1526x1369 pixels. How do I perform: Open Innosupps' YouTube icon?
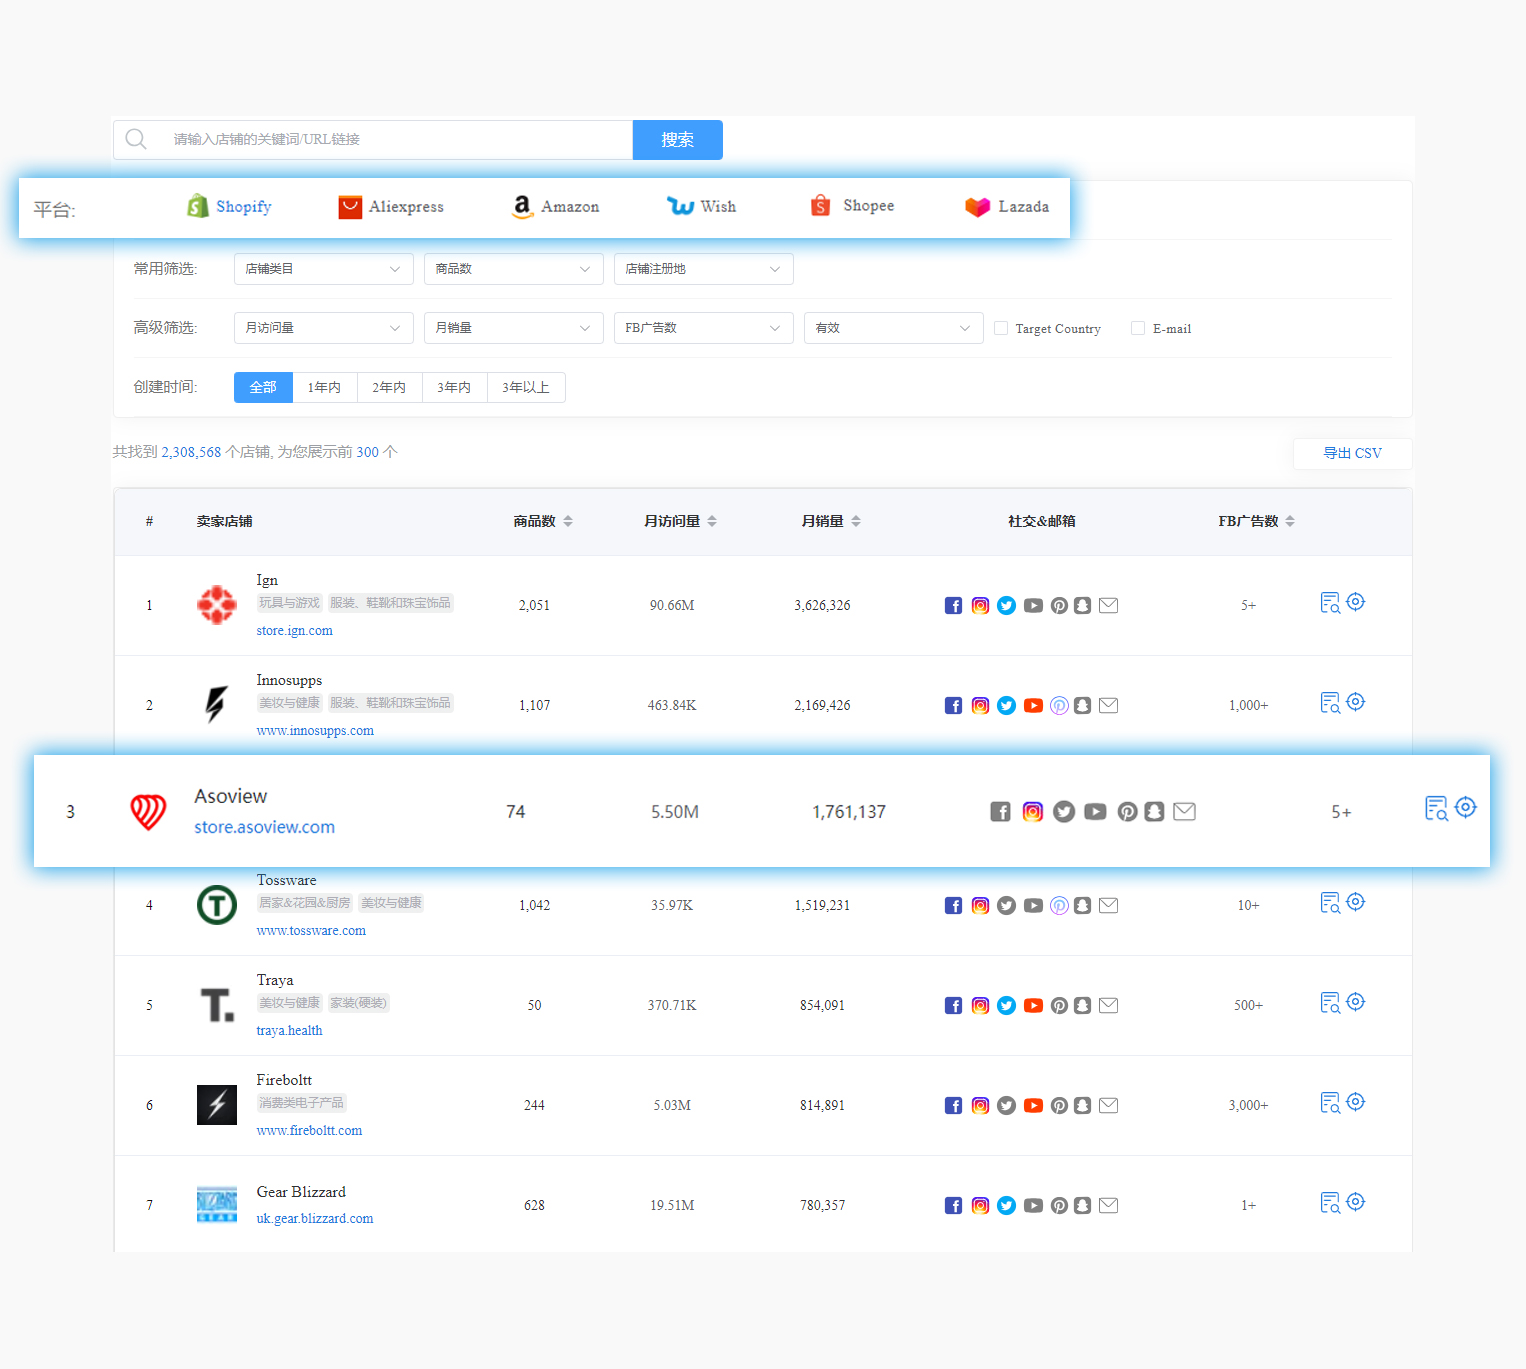coord(1033,706)
